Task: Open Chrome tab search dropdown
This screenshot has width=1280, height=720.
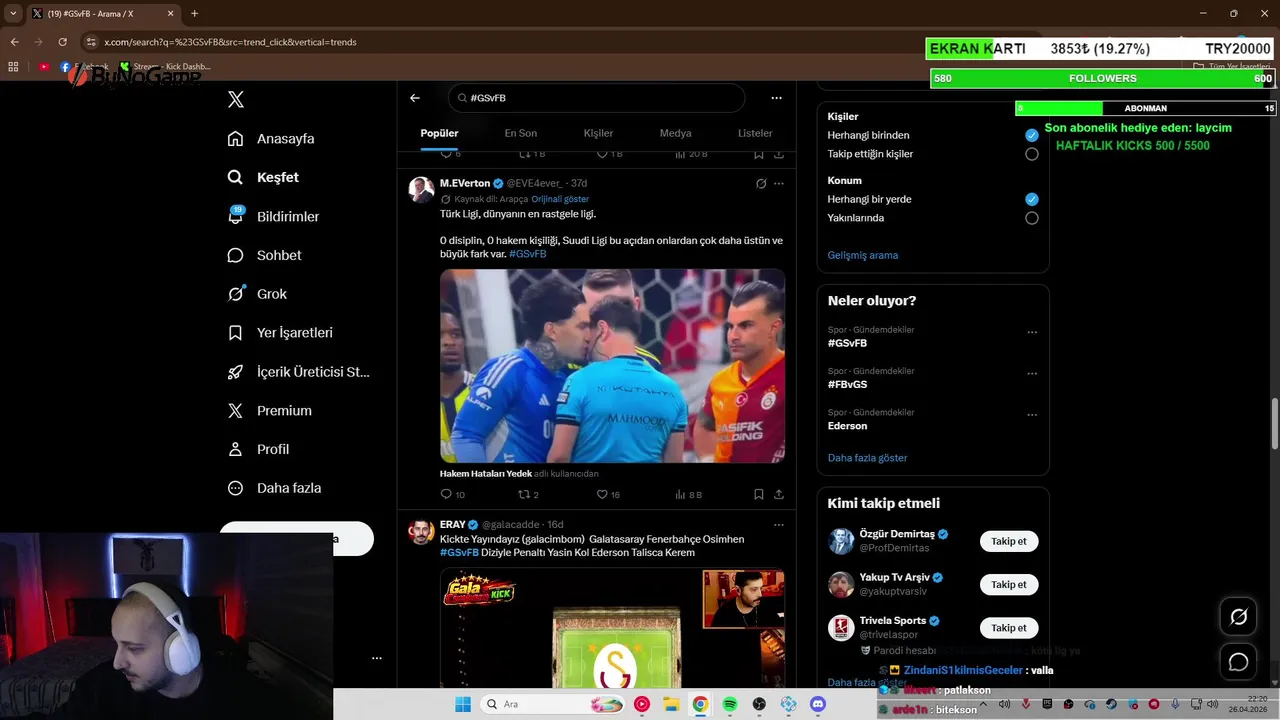Action: click(13, 14)
